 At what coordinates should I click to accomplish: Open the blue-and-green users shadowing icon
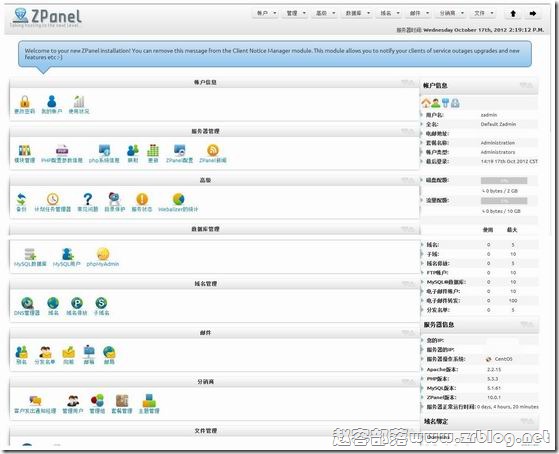point(133,151)
